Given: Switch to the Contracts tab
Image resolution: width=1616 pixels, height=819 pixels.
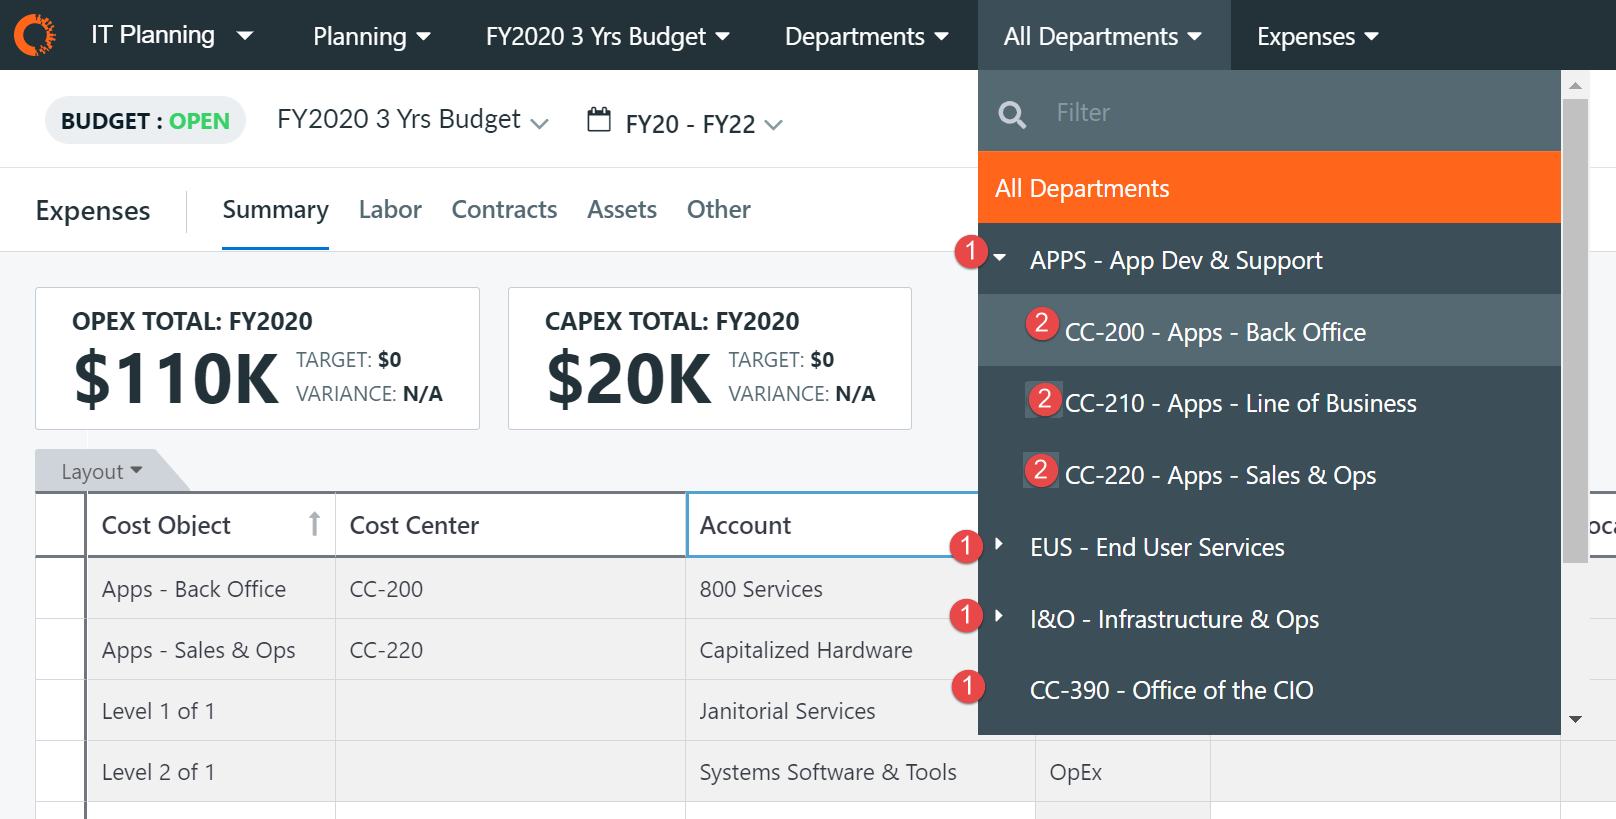Looking at the screenshot, I should click(504, 210).
